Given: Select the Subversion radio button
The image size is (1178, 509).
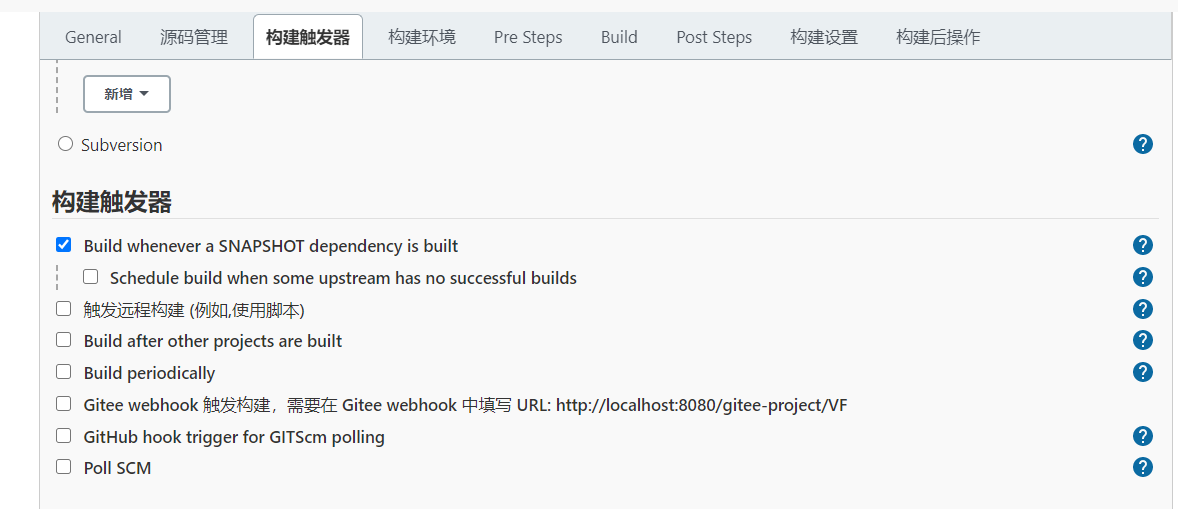Looking at the screenshot, I should click(66, 144).
